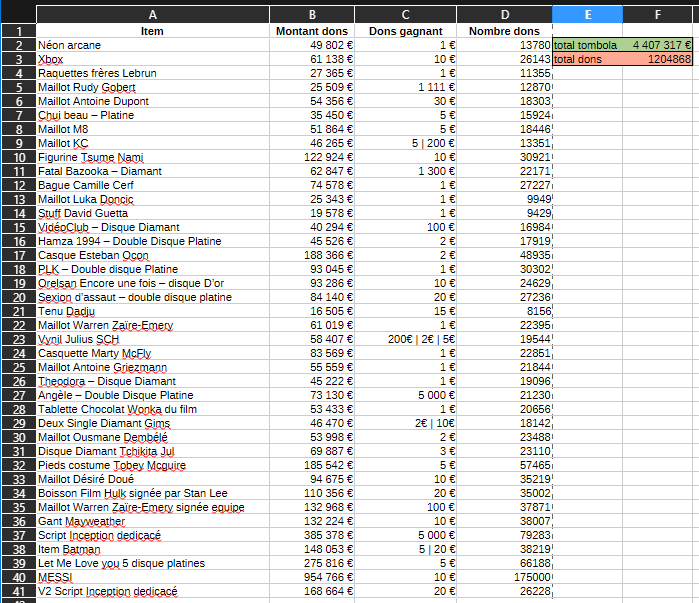The height and width of the screenshot is (603, 699).
Task: Click 'Deux Single Diamant Gims' cell
Action: click(152, 423)
